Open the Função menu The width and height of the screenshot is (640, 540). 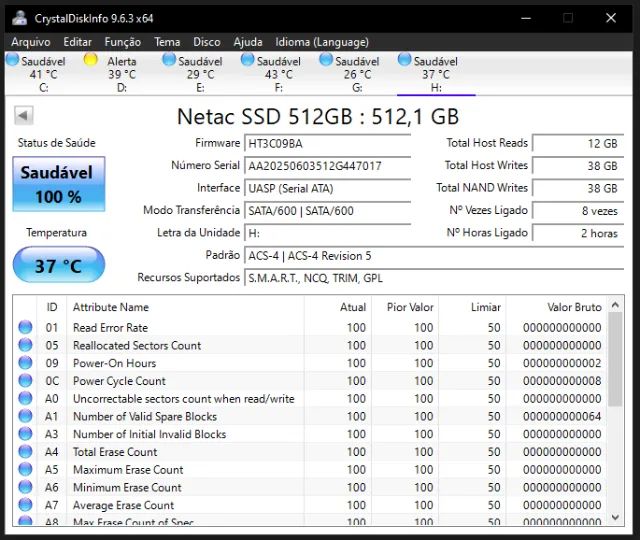point(123,42)
